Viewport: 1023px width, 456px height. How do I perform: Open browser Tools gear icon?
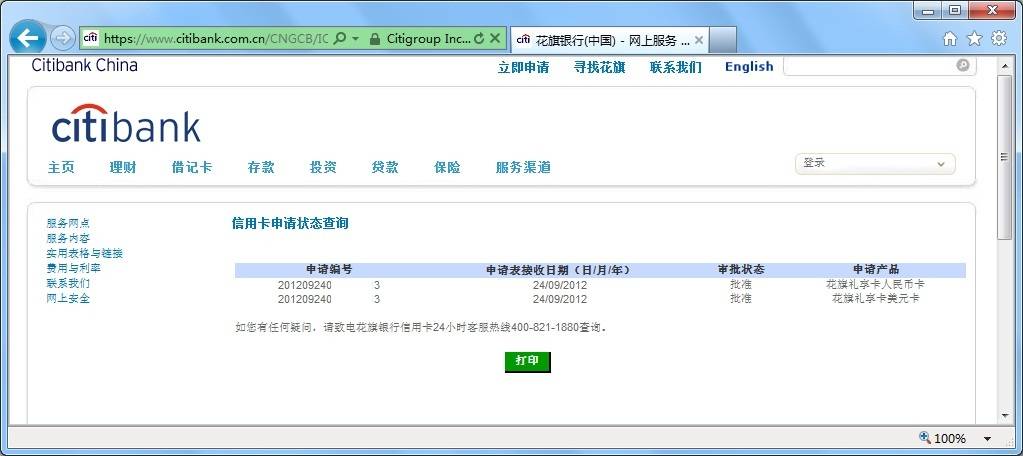click(999, 39)
